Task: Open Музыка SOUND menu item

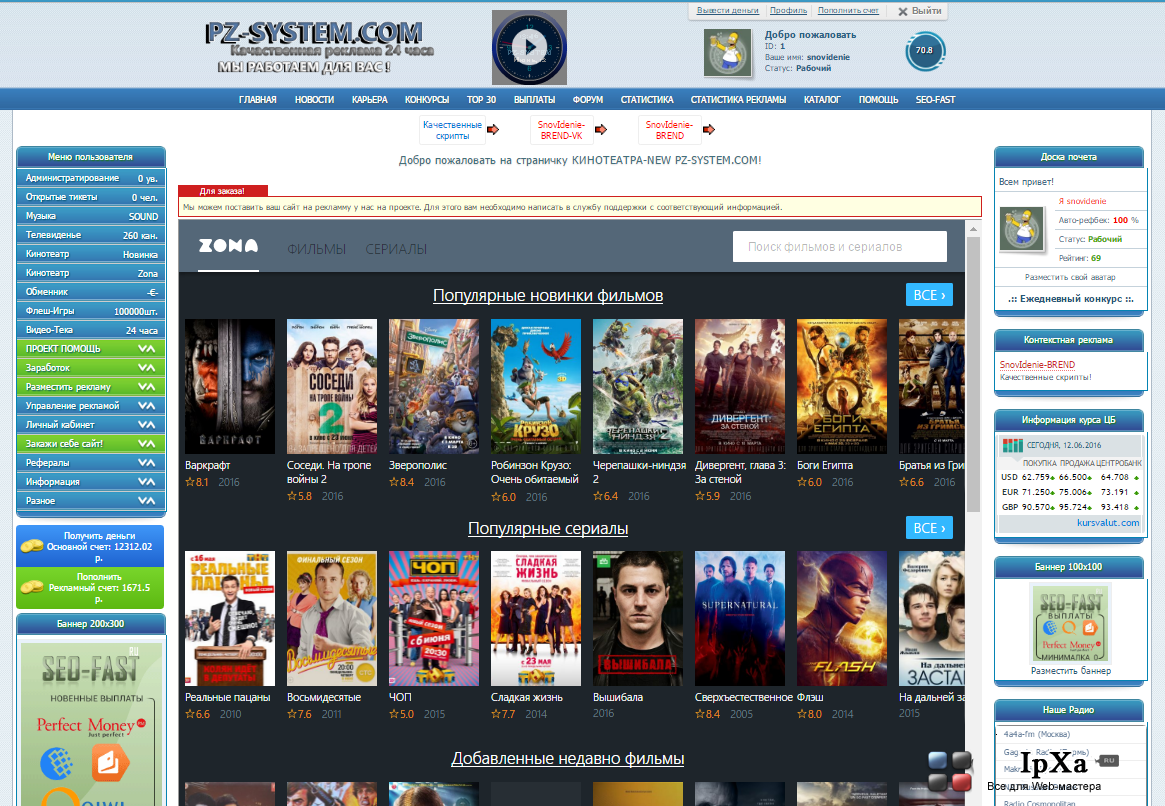Action: [x=91, y=215]
